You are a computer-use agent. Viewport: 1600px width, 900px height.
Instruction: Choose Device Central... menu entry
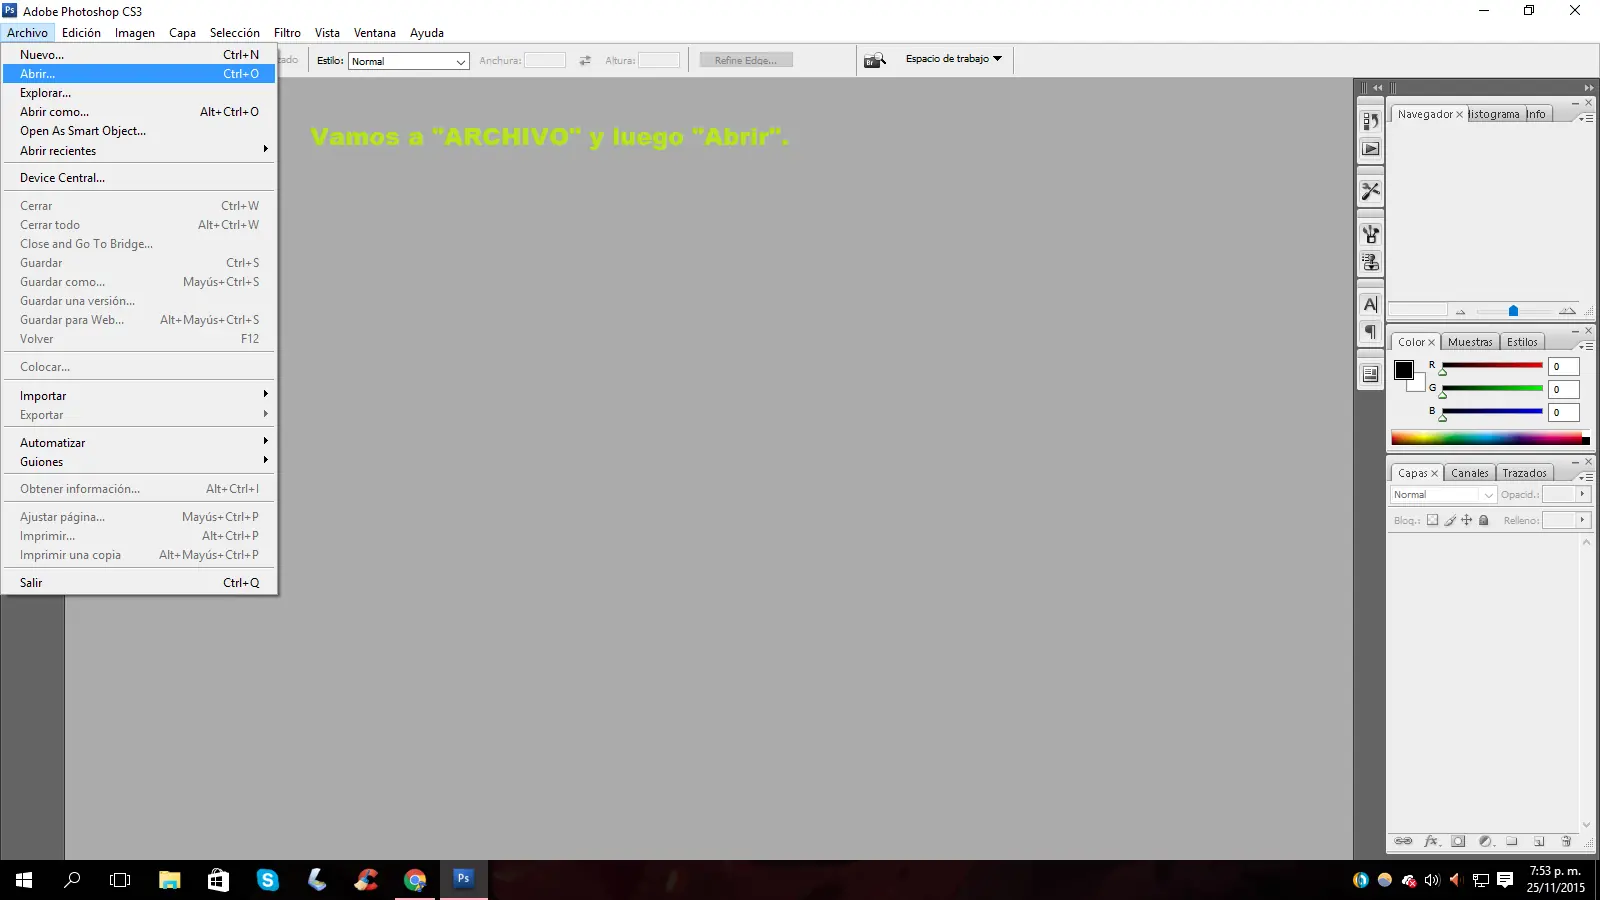(139, 178)
